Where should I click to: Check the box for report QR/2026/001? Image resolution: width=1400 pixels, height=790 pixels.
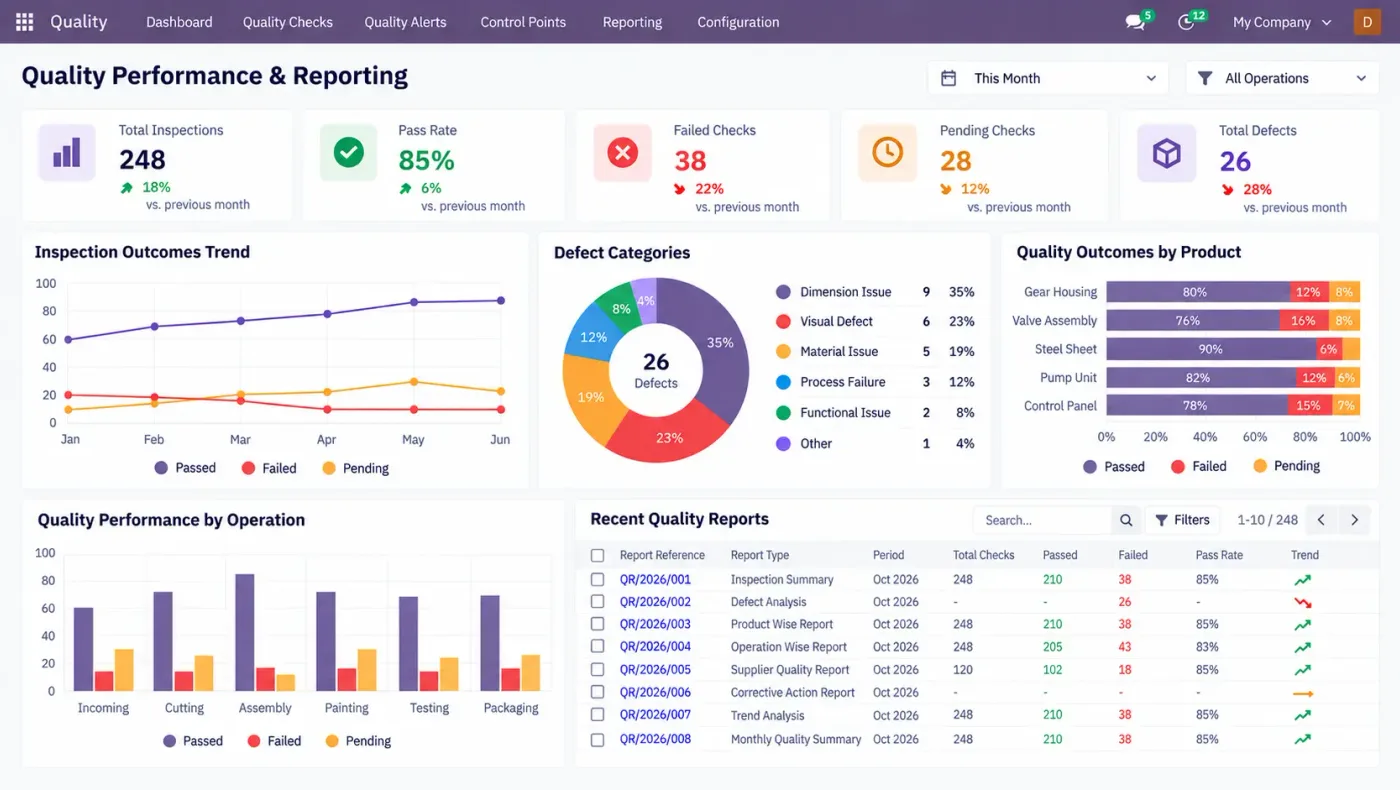(x=597, y=580)
